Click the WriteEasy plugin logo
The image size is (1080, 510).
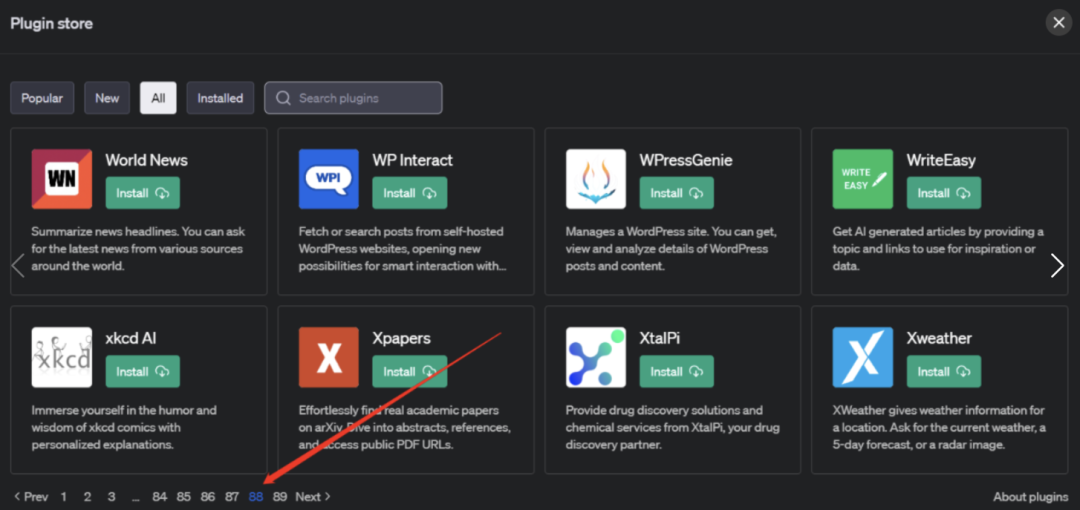(x=862, y=178)
